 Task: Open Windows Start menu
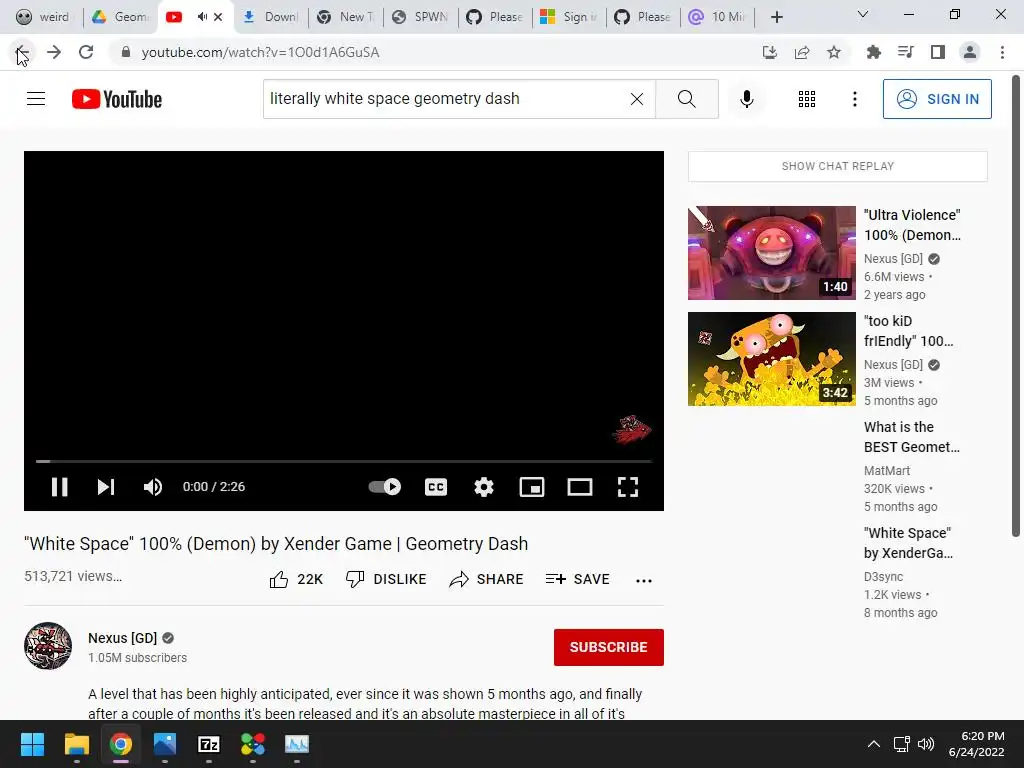(x=32, y=744)
